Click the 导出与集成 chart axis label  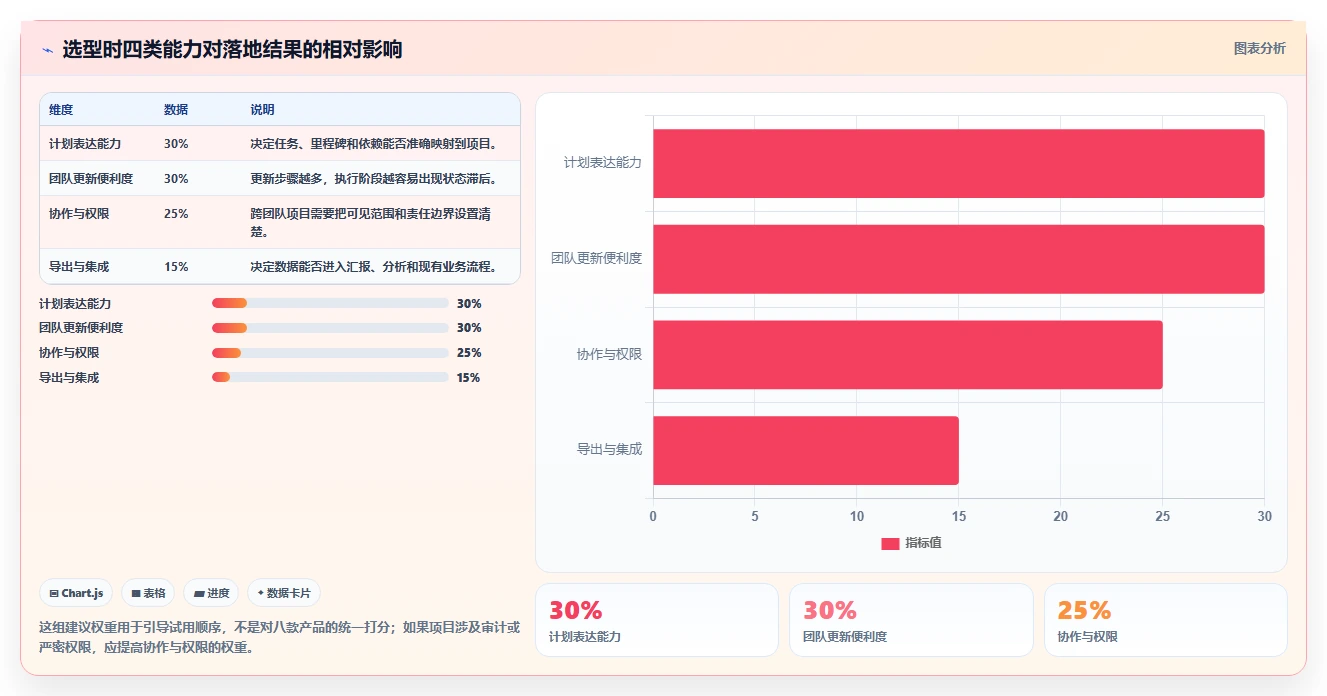pyautogui.click(x=609, y=449)
